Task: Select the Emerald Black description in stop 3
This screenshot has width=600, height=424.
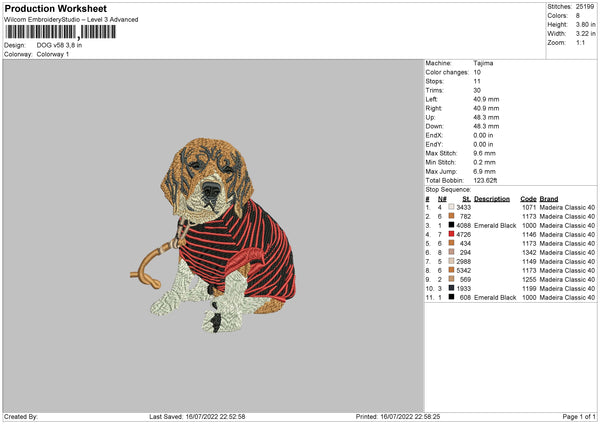Action: tap(497, 226)
